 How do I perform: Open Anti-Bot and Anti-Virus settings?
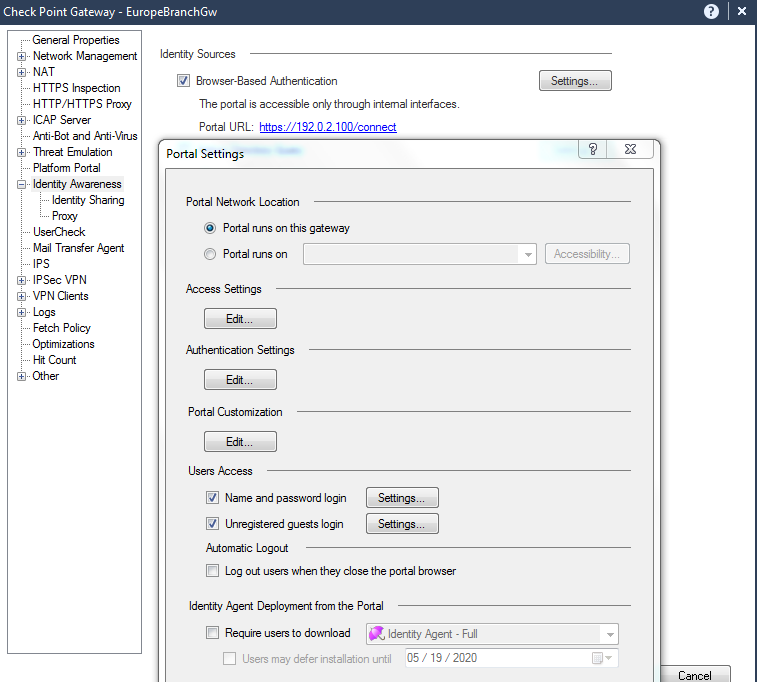pyautogui.click(x=85, y=136)
